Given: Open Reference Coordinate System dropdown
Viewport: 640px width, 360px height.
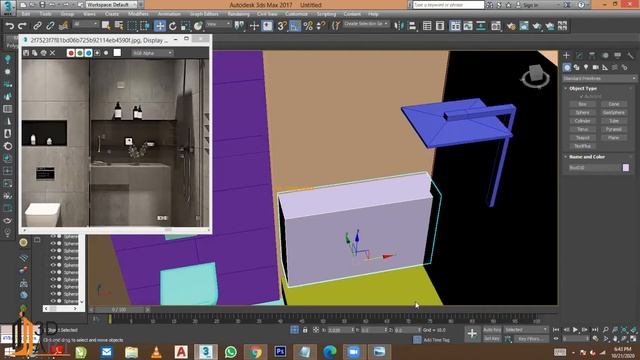Looking at the screenshot, I should click(218, 24).
